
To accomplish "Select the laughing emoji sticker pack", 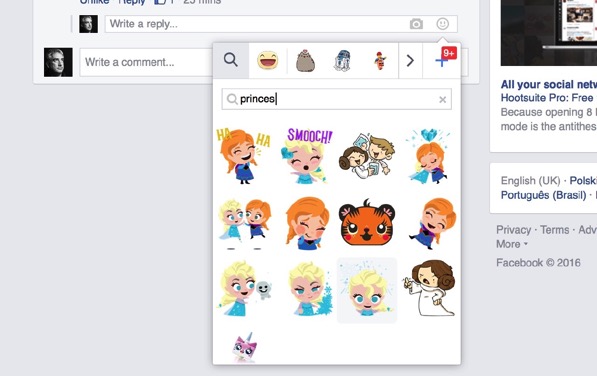I will [267, 61].
